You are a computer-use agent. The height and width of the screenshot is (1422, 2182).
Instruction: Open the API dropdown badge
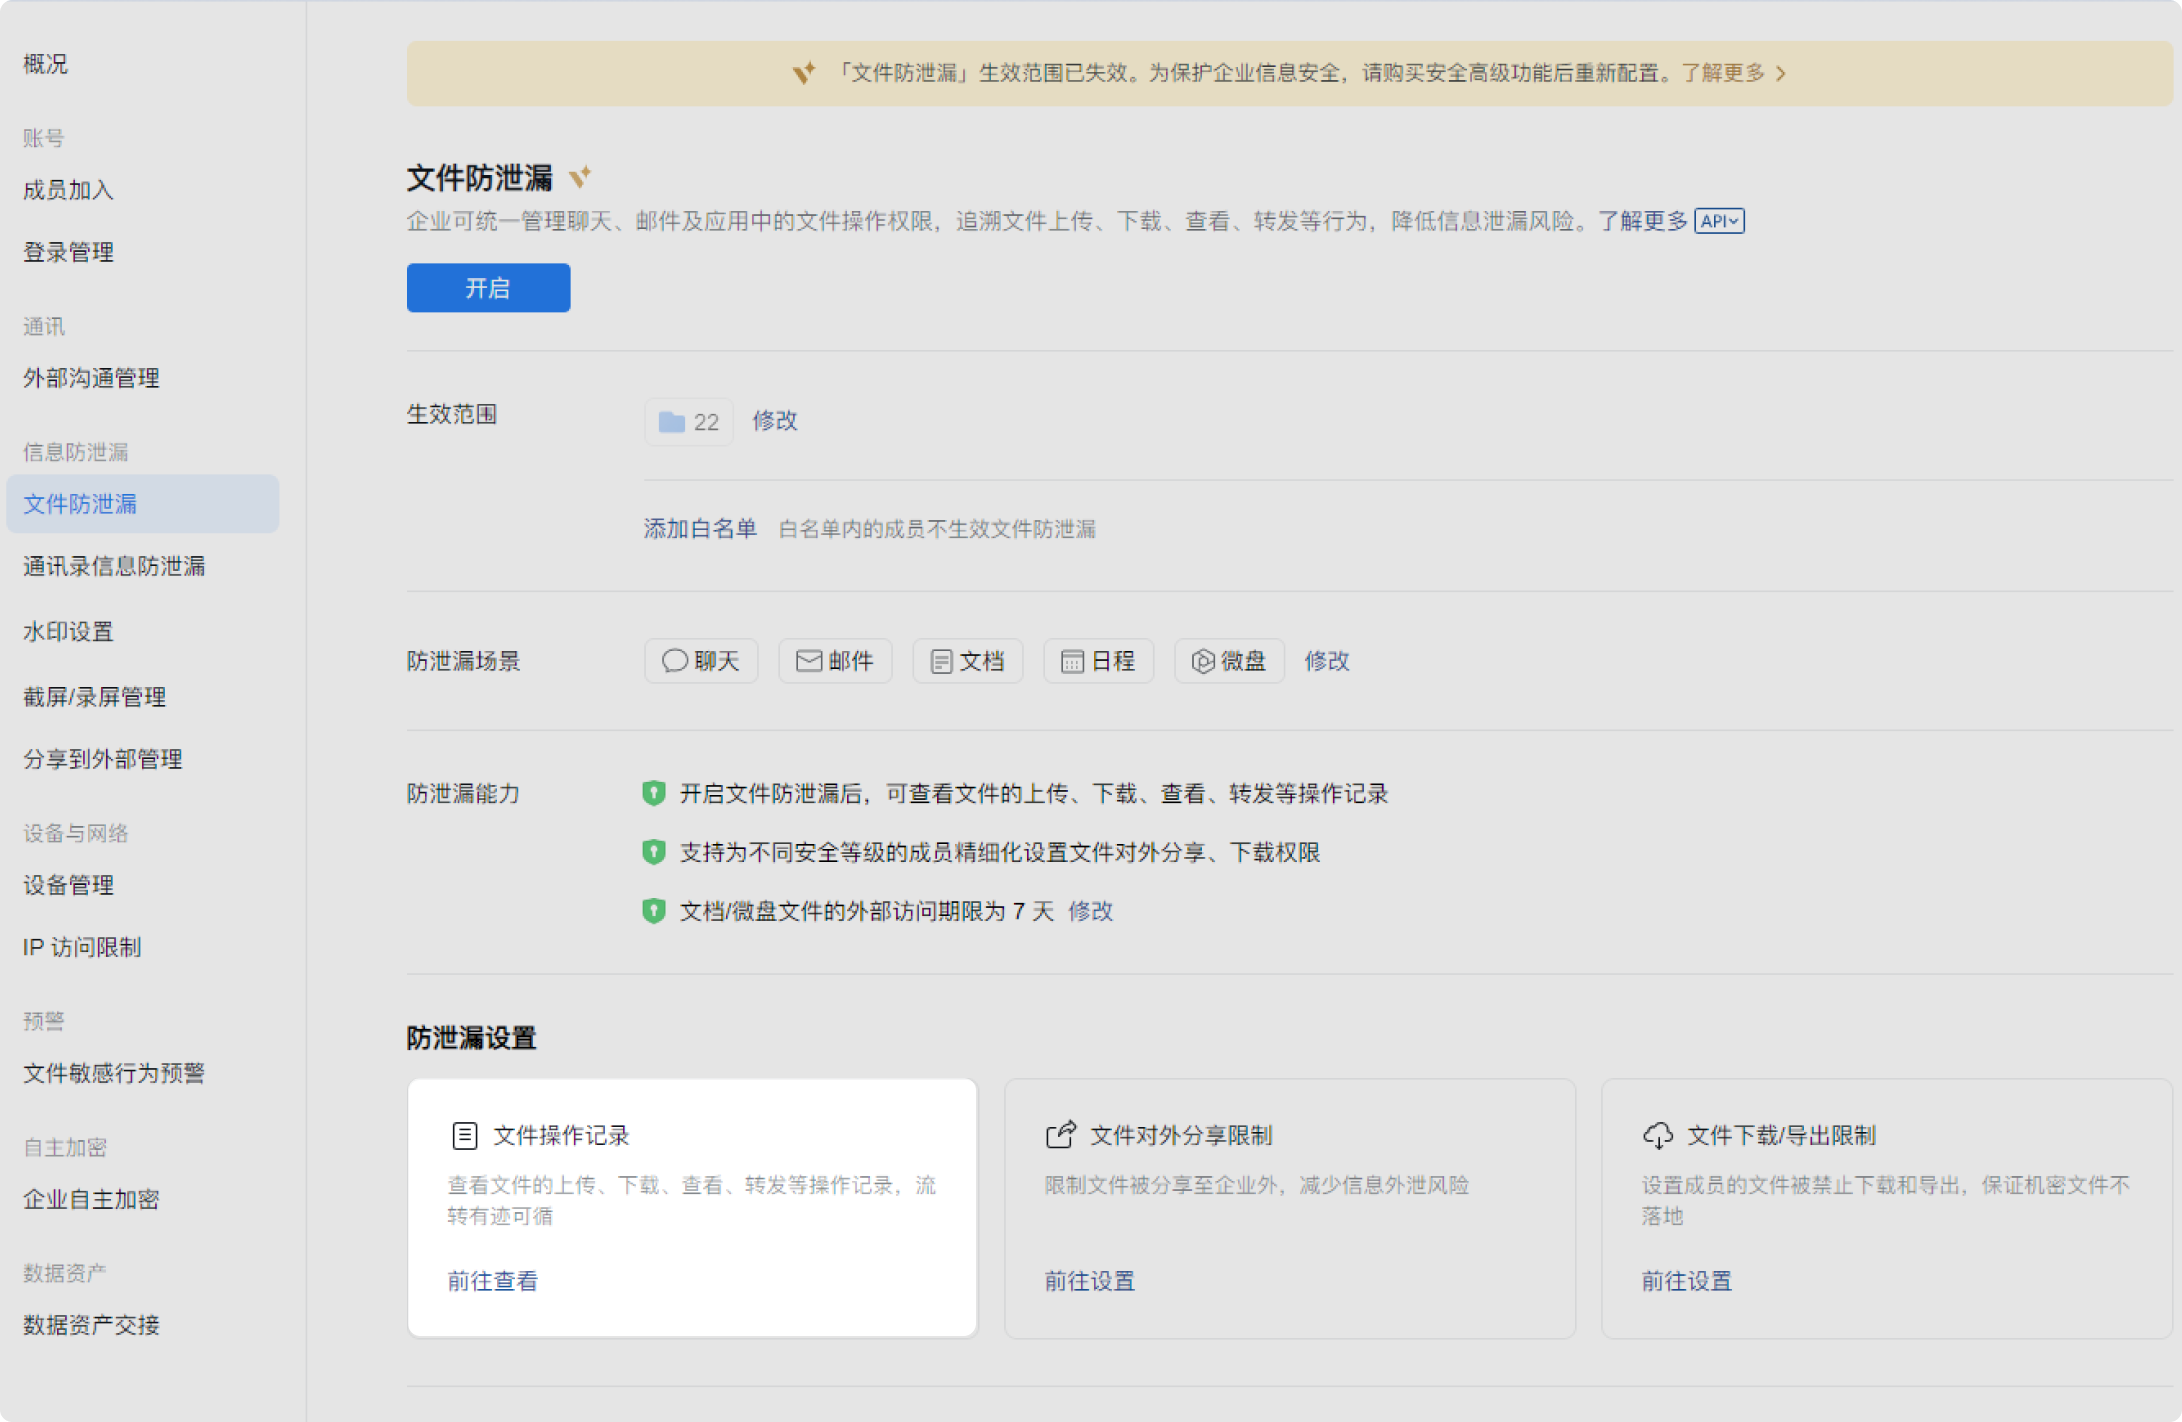coord(1719,221)
